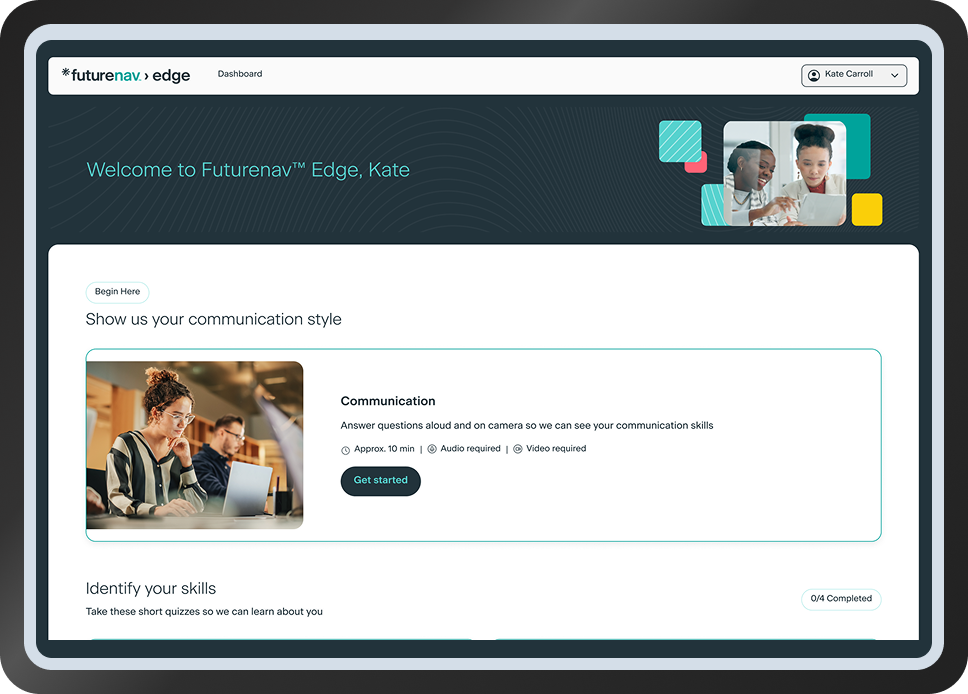Screen dimensions: 968x694
Task: Expand the account menu in the top-right
Action: point(854,75)
